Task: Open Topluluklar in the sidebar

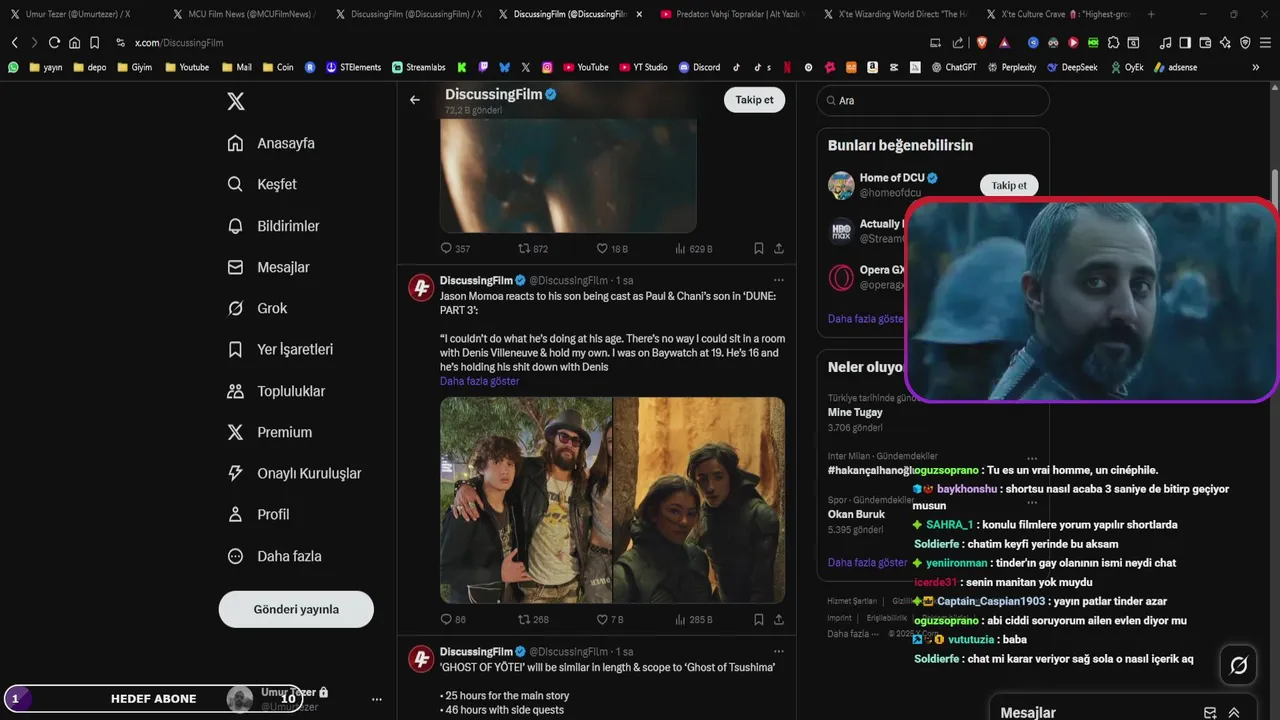Action: coord(276,391)
